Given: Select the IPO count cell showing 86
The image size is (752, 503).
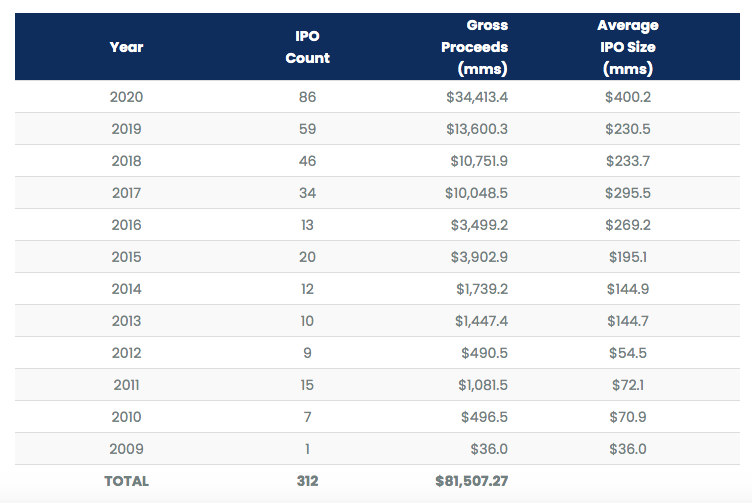Looking at the screenshot, I should pos(307,97).
